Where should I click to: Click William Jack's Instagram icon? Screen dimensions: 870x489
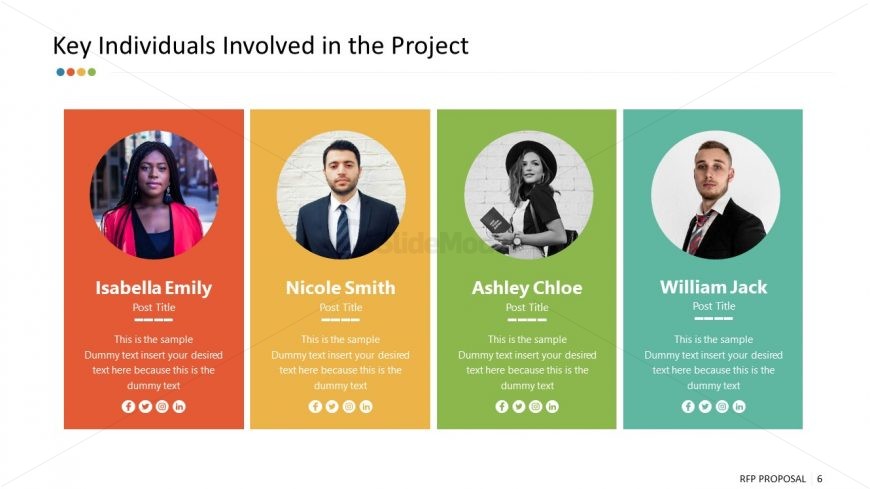(x=722, y=406)
